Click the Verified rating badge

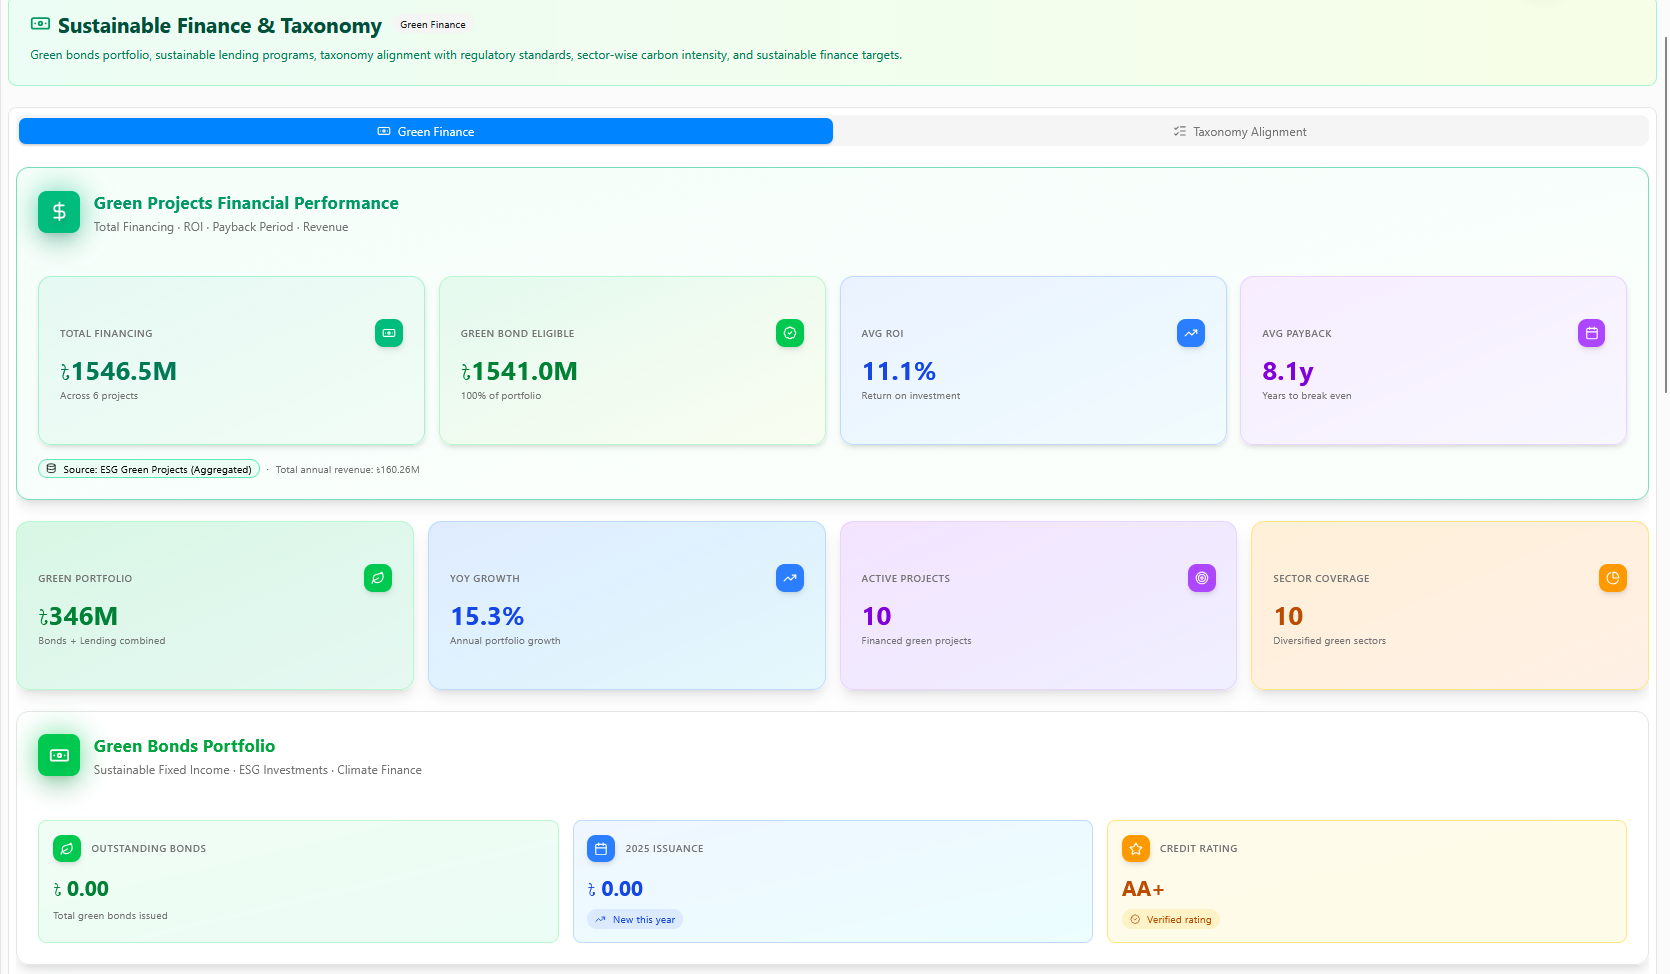click(1170, 920)
